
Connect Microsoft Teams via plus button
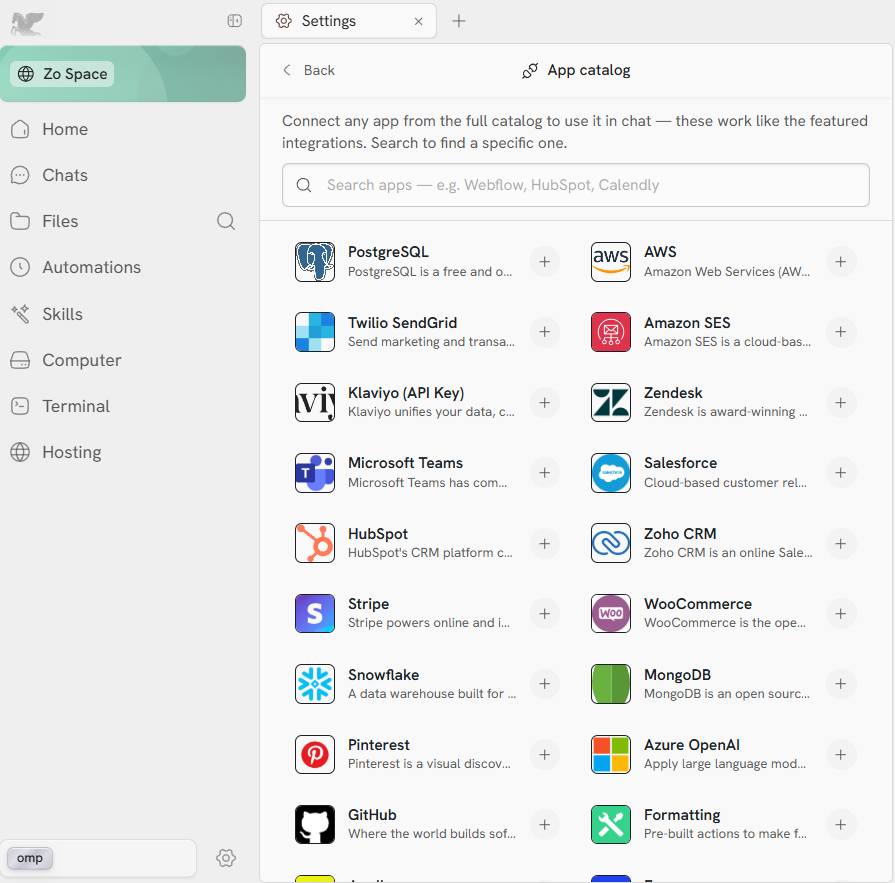point(545,473)
